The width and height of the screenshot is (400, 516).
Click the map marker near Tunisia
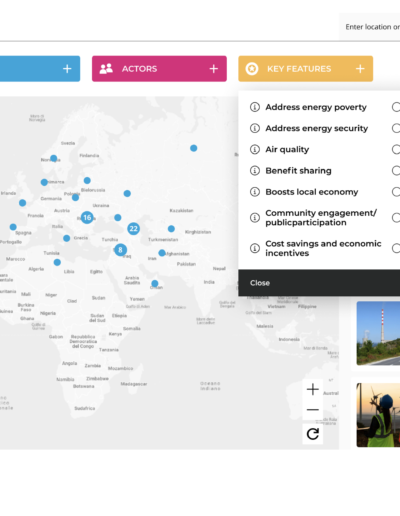tap(57, 262)
